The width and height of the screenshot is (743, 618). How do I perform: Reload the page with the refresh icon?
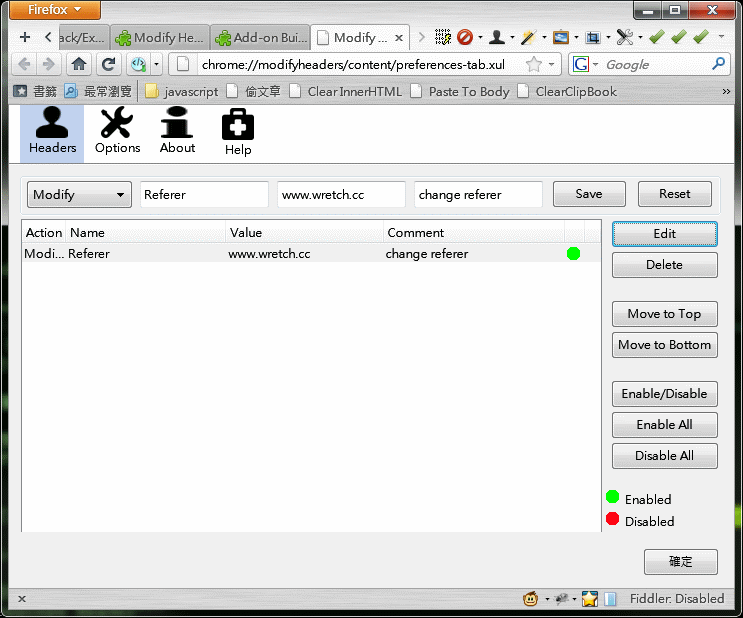(108, 64)
